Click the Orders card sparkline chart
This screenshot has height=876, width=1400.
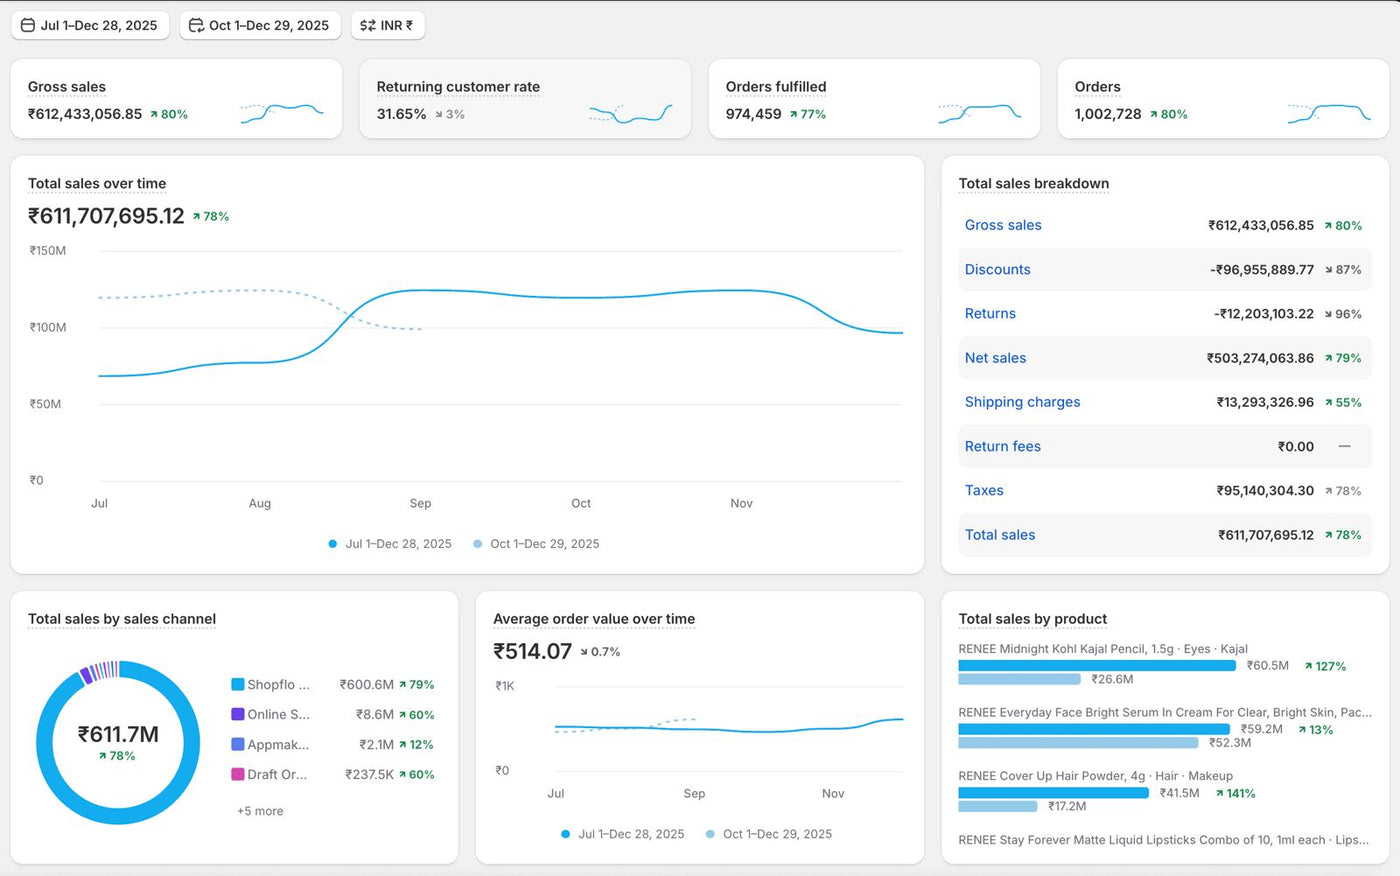pos(1329,113)
